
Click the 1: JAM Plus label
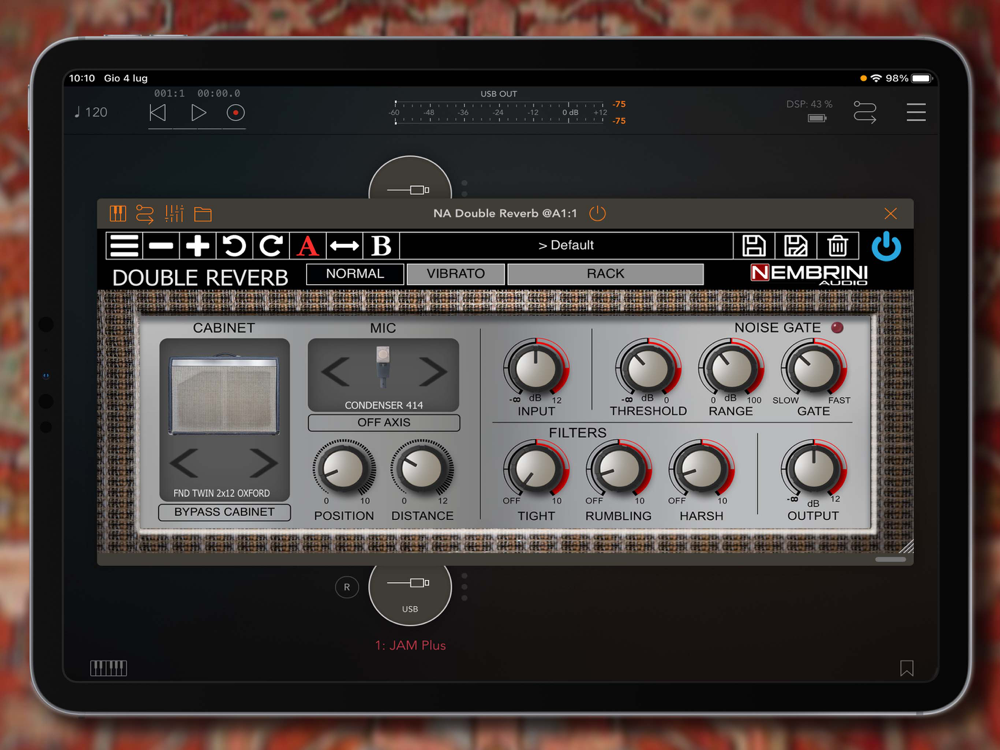[410, 645]
